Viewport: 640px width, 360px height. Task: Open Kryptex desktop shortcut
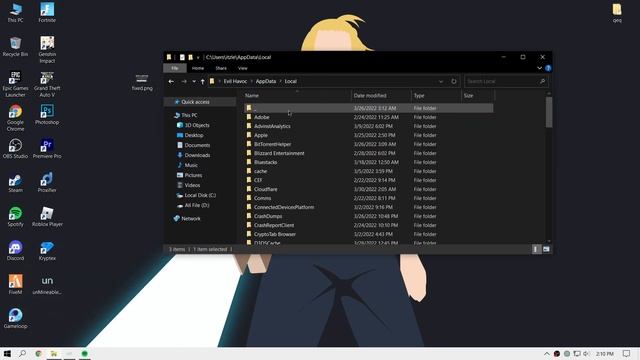point(47,250)
